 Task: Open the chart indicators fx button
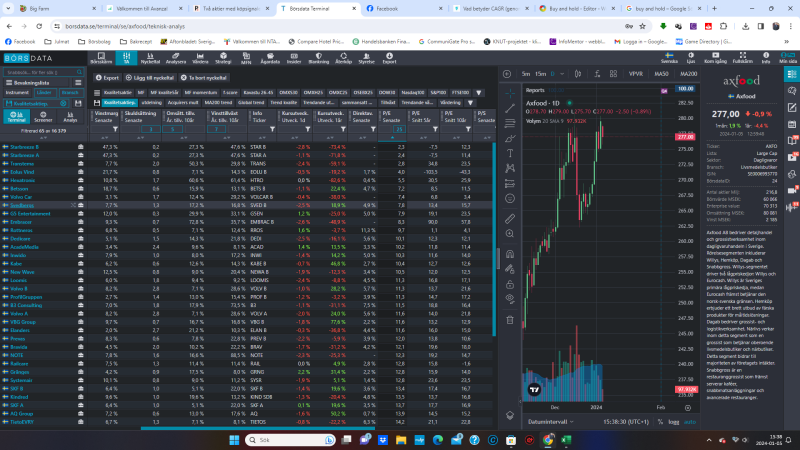coord(597,74)
